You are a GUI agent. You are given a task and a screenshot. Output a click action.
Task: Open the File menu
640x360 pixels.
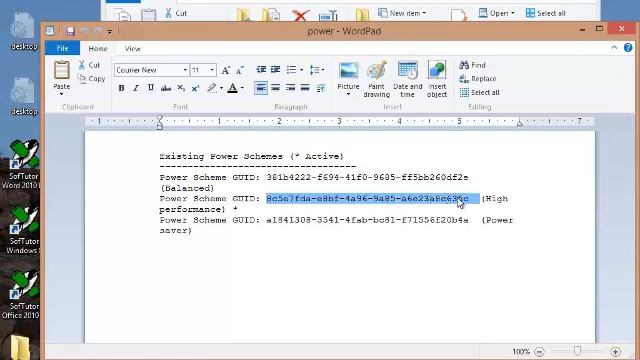[x=62, y=48]
